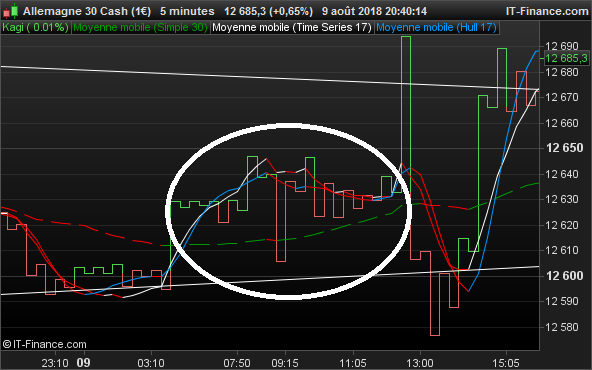Image resolution: width=592 pixels, height=370 pixels.
Task: Open the Moyenne mobile (Simple 30) label
Action: (140, 28)
